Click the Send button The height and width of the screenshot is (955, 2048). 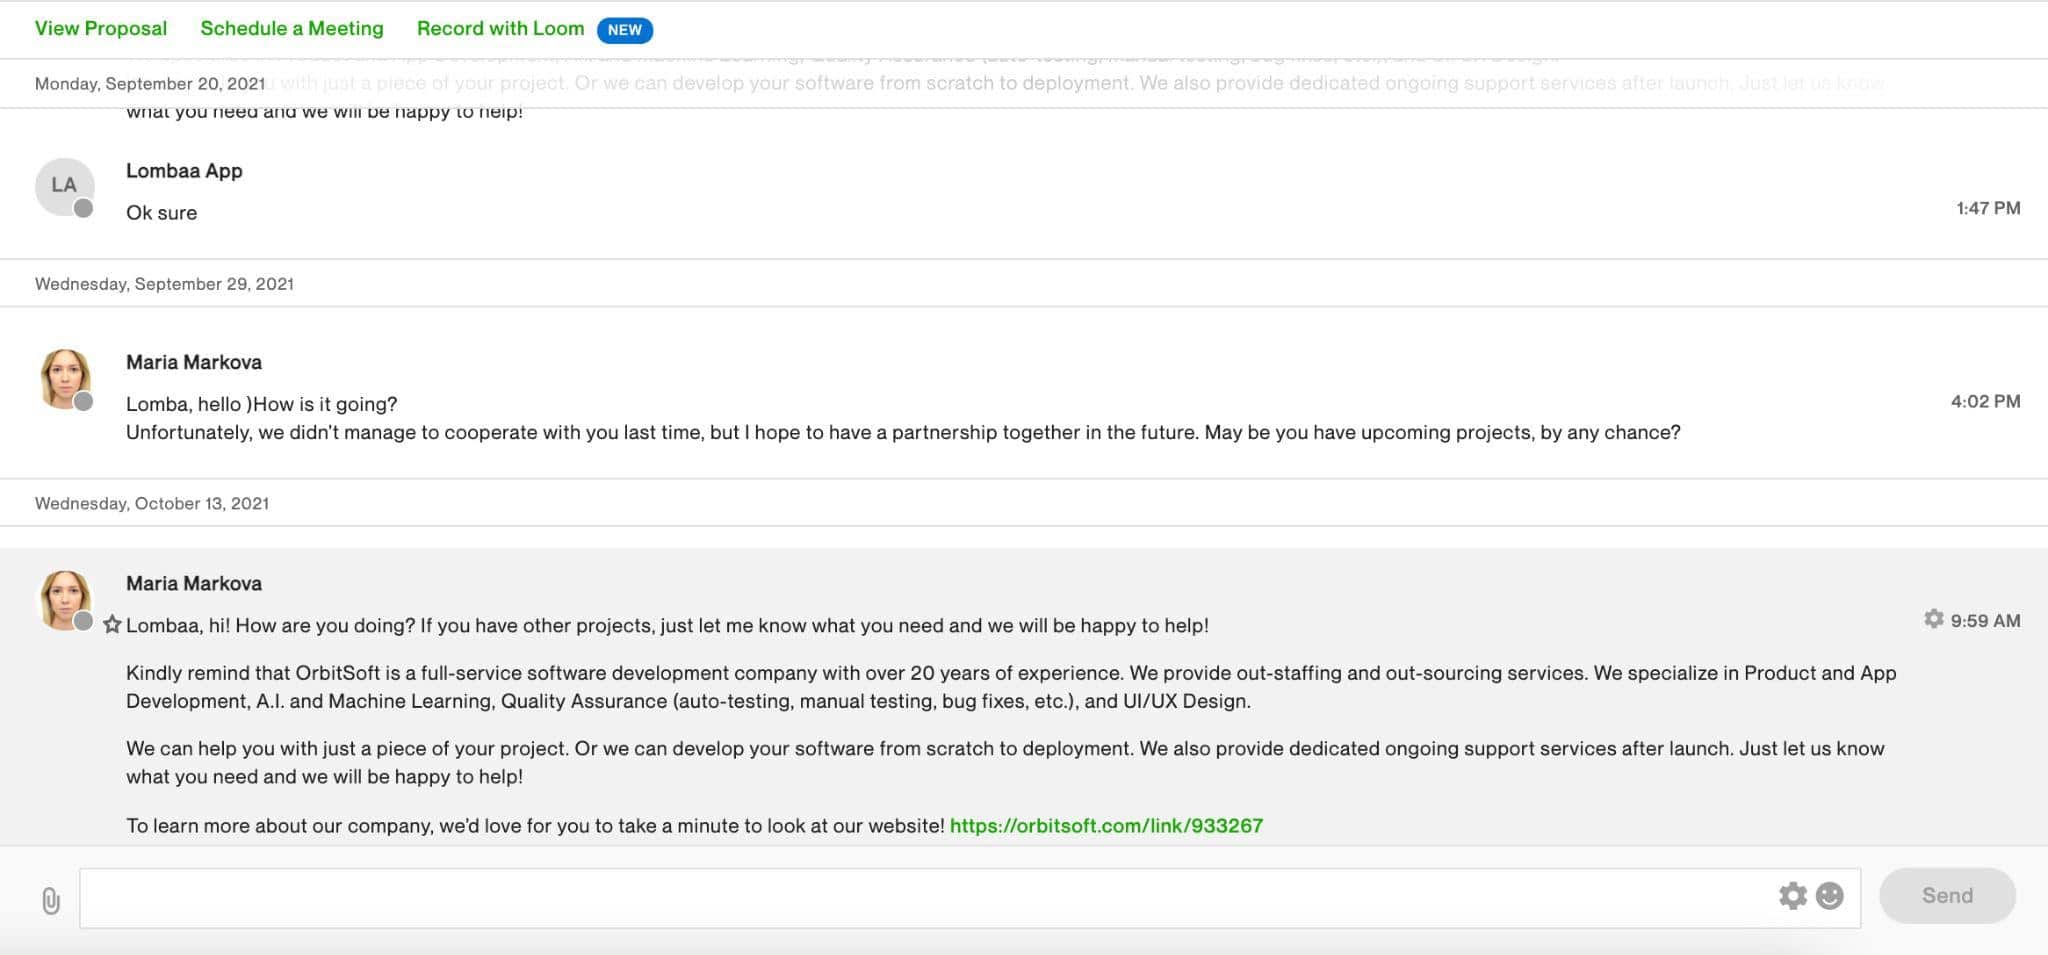(1947, 895)
